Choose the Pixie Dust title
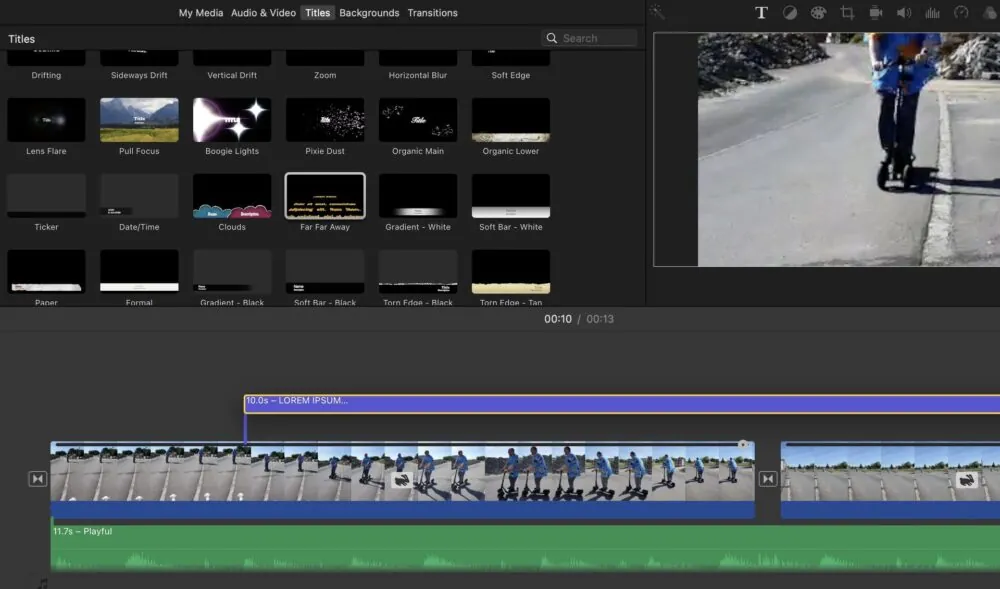The width and height of the screenshot is (1000, 589). click(325, 120)
